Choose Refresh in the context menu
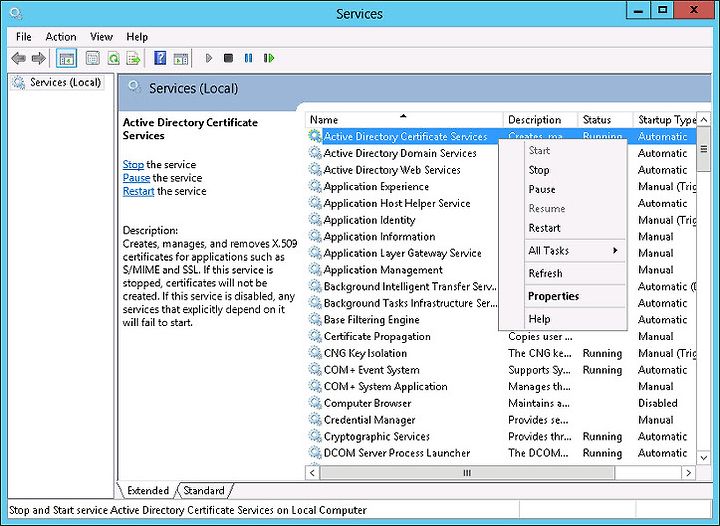The width and height of the screenshot is (720, 526). point(563,274)
